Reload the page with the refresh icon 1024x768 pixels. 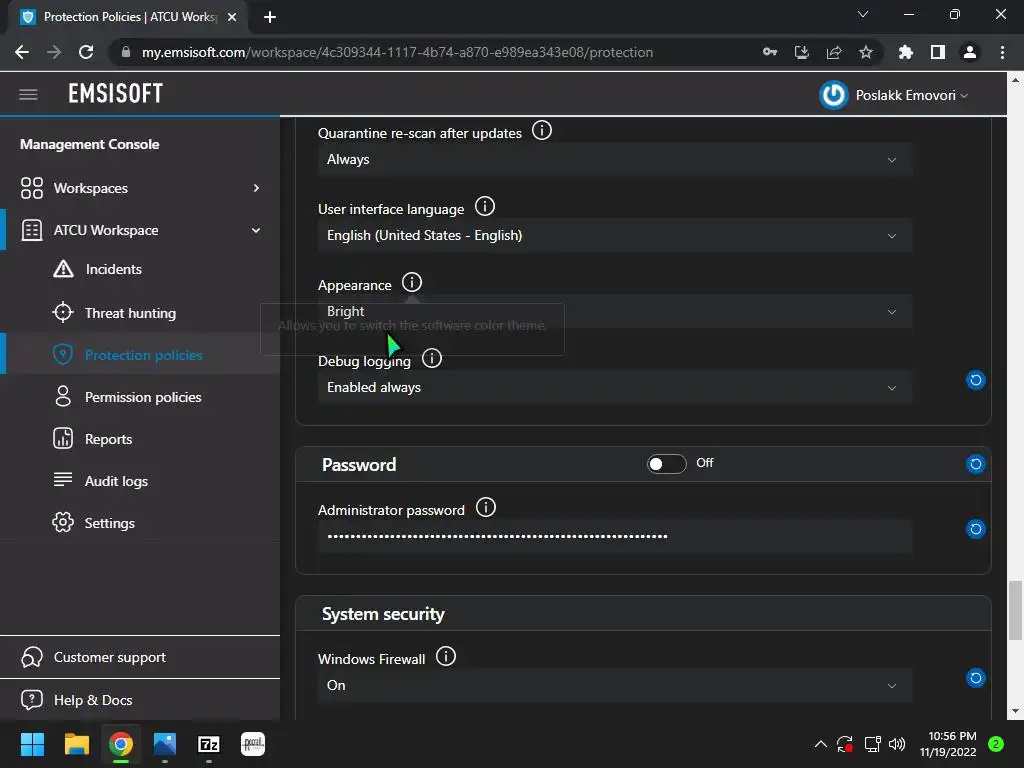click(86, 52)
